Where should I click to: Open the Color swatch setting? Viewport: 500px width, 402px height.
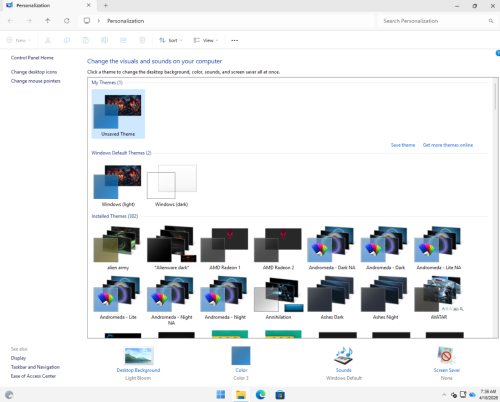tap(241, 355)
